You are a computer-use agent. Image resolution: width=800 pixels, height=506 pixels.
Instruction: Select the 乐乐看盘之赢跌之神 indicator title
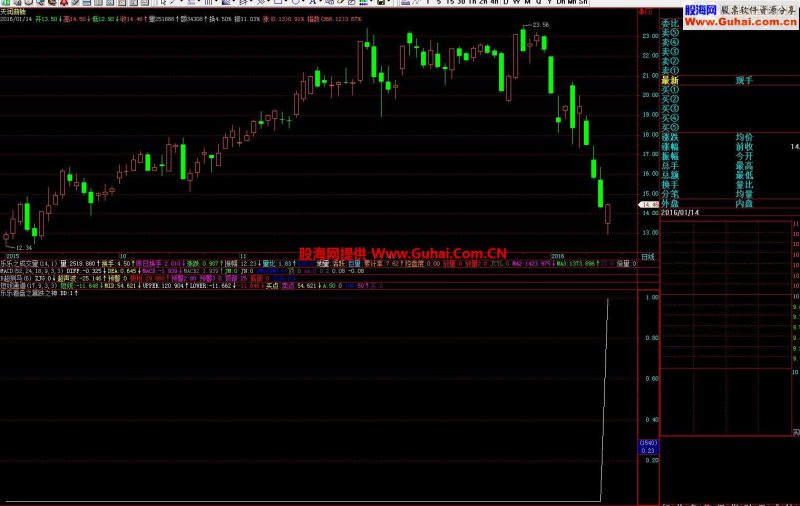pos(29,293)
